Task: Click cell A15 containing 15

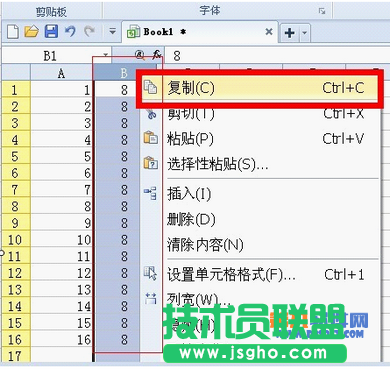Action: 61,323
